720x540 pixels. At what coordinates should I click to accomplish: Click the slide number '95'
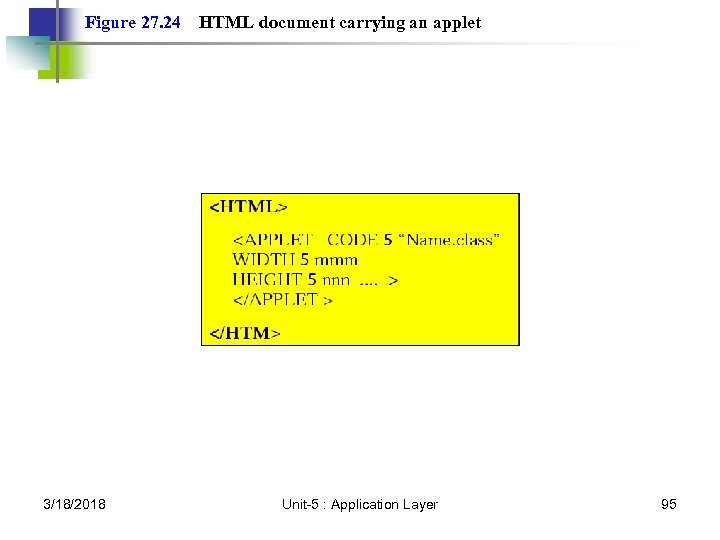pyautogui.click(x=669, y=504)
